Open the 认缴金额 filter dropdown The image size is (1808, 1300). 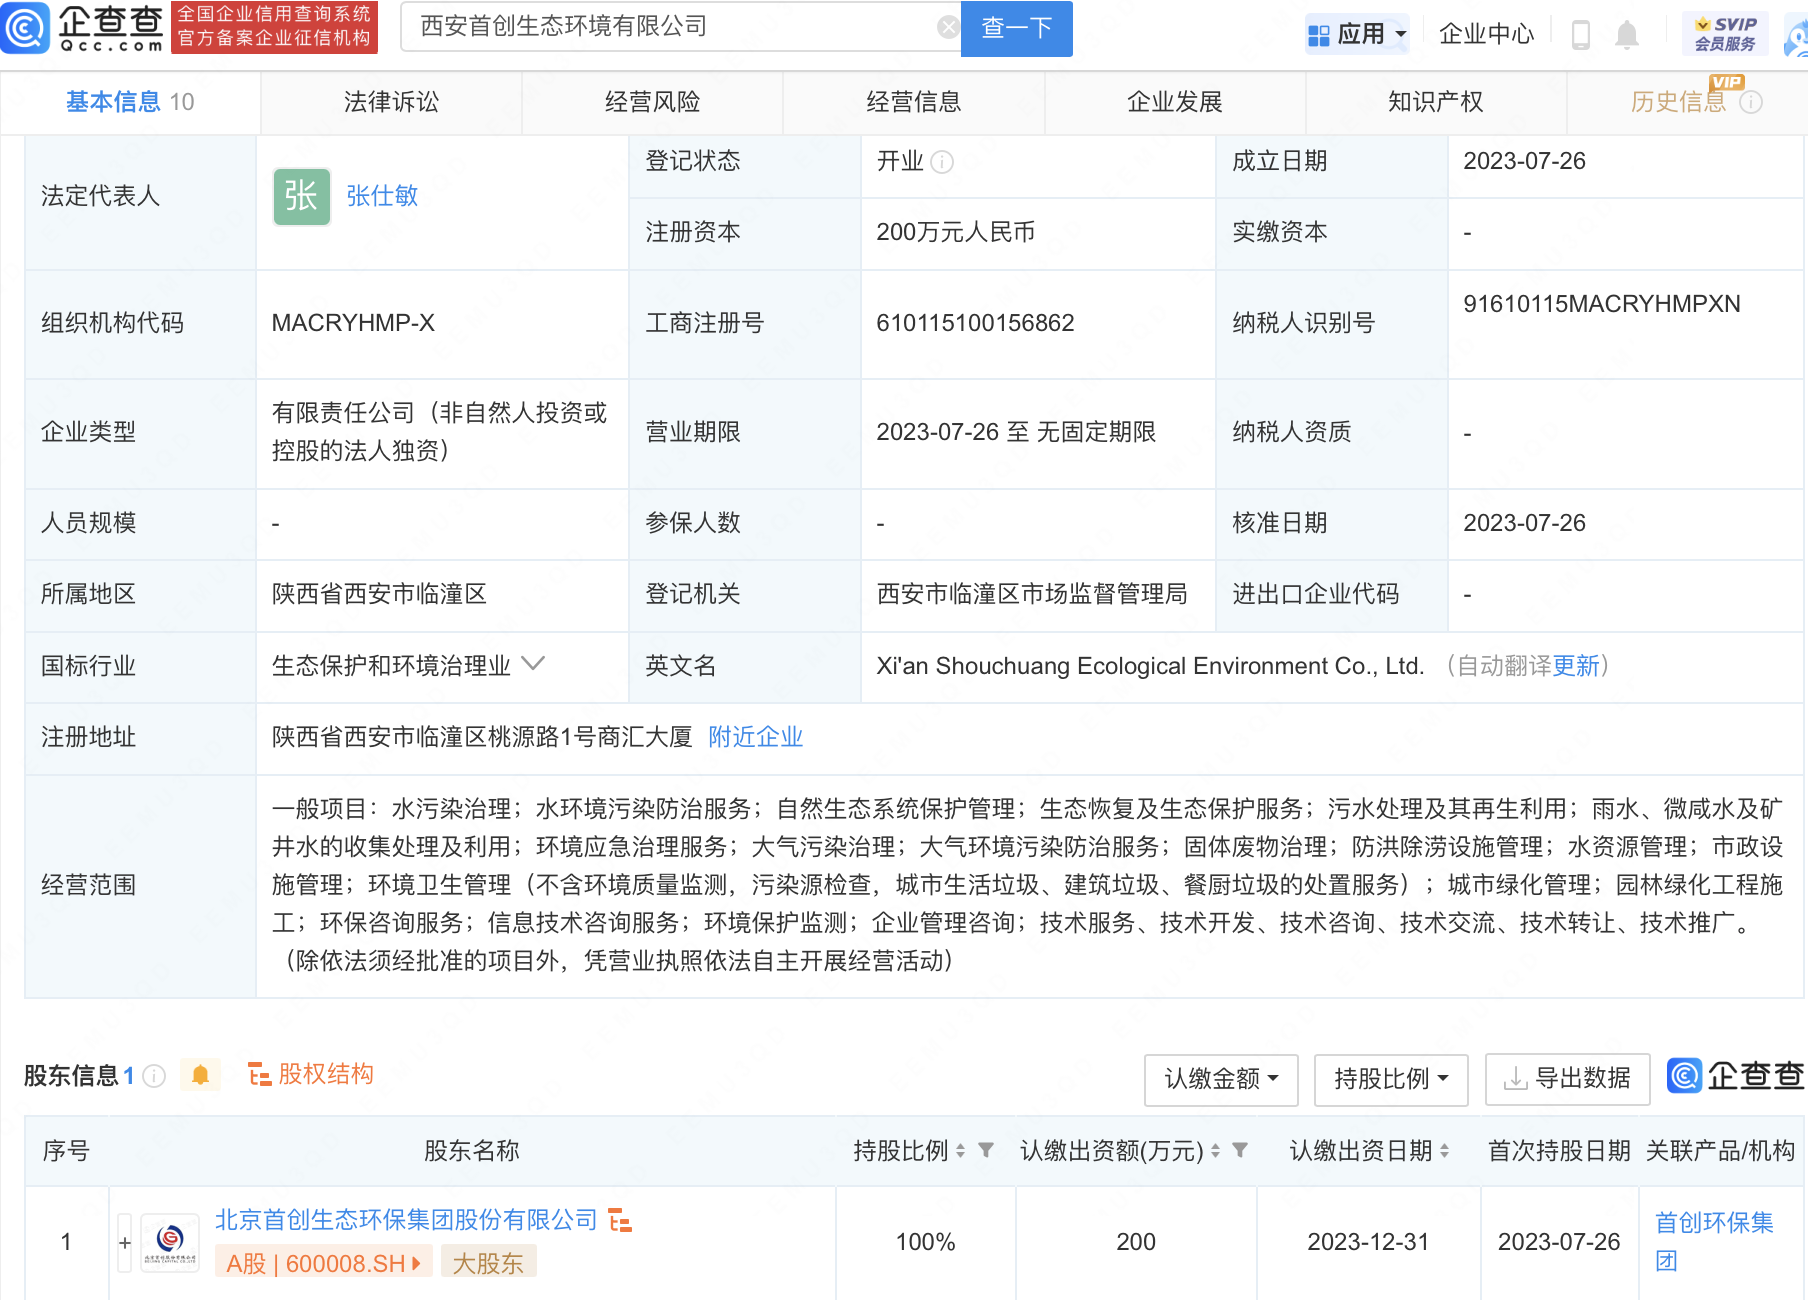pyautogui.click(x=1221, y=1079)
